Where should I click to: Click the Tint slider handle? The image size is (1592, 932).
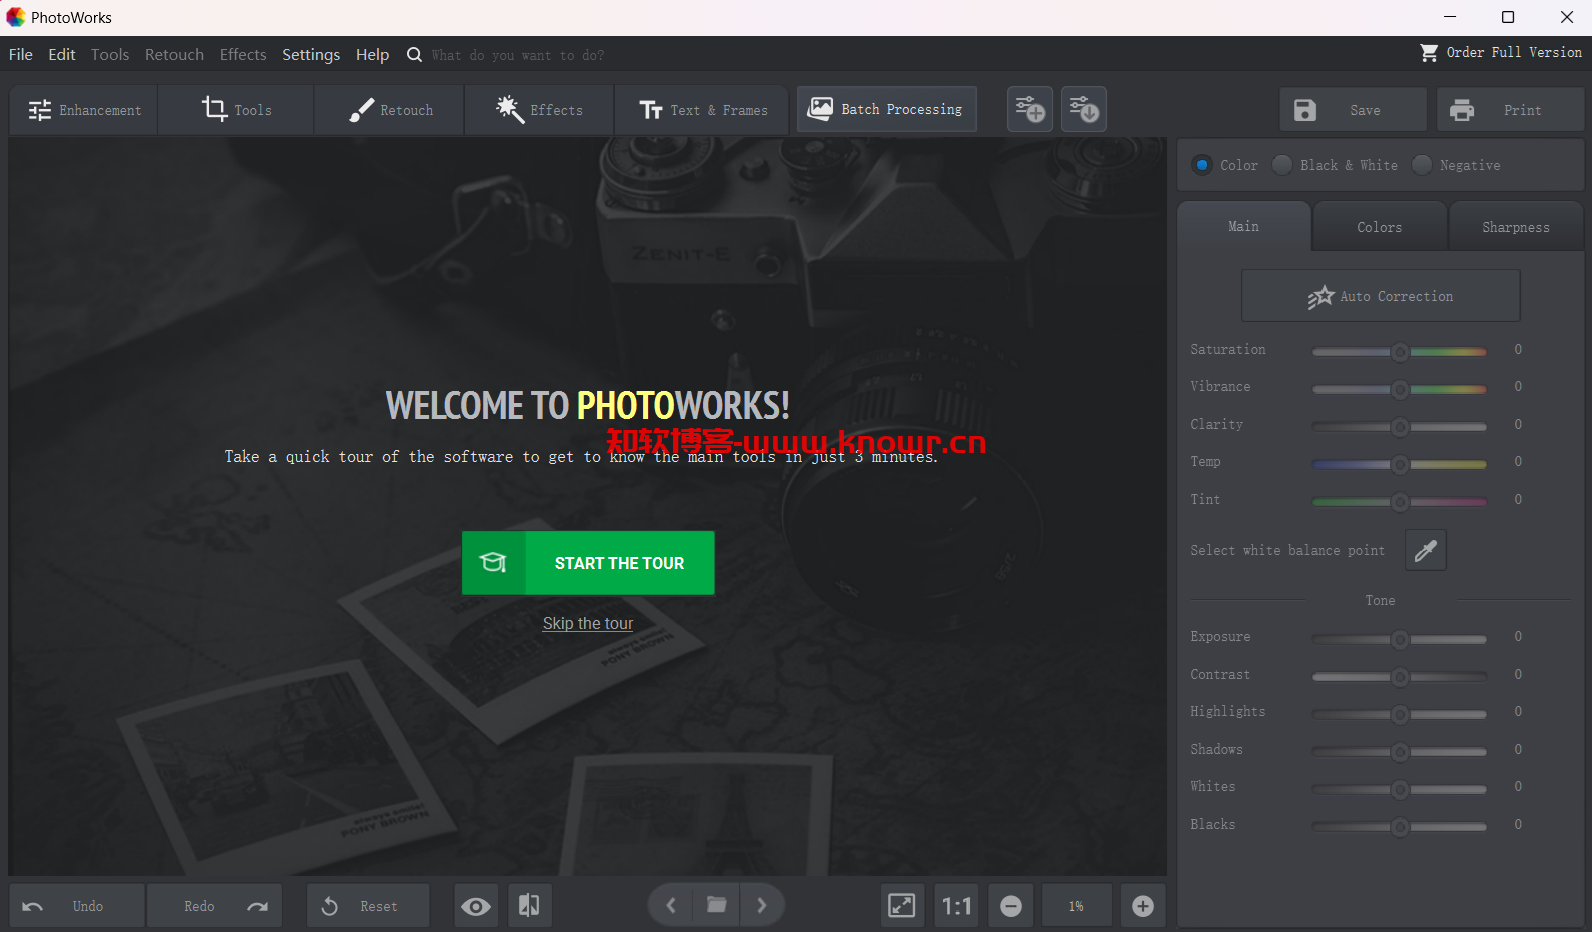(1400, 502)
